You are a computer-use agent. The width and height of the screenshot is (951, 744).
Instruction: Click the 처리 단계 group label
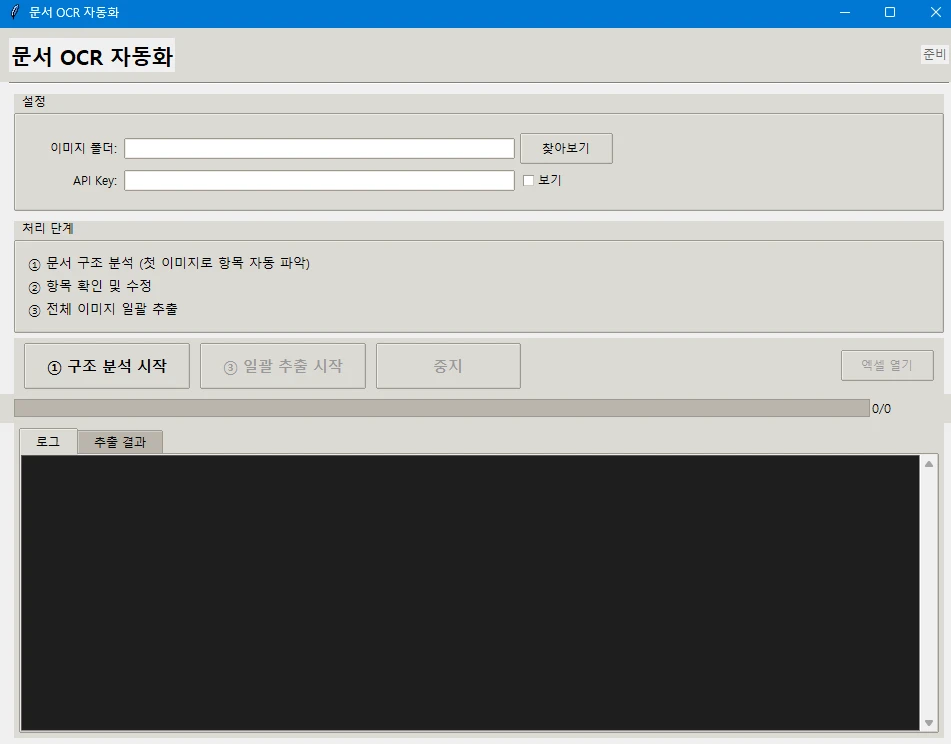click(48, 229)
